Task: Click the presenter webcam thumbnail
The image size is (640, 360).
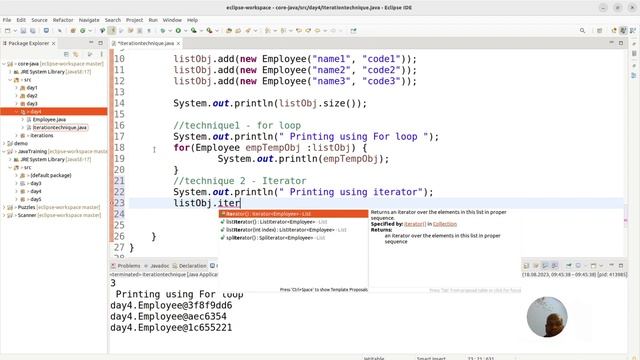Action: [x=547, y=317]
